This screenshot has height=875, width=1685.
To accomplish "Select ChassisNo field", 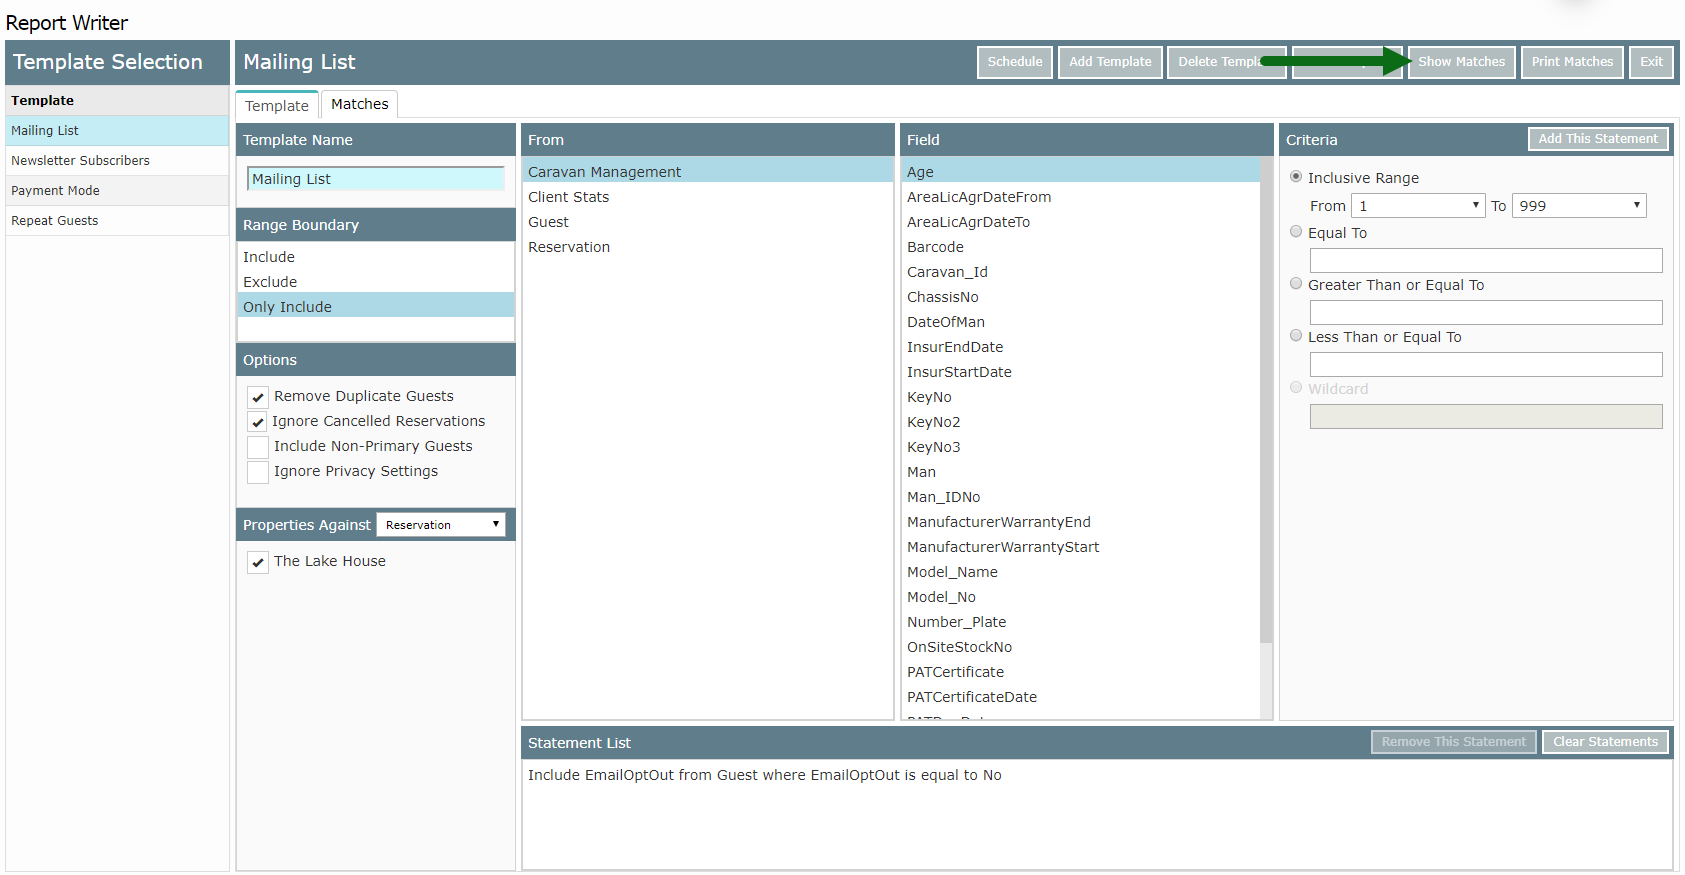I will click(1080, 297).
